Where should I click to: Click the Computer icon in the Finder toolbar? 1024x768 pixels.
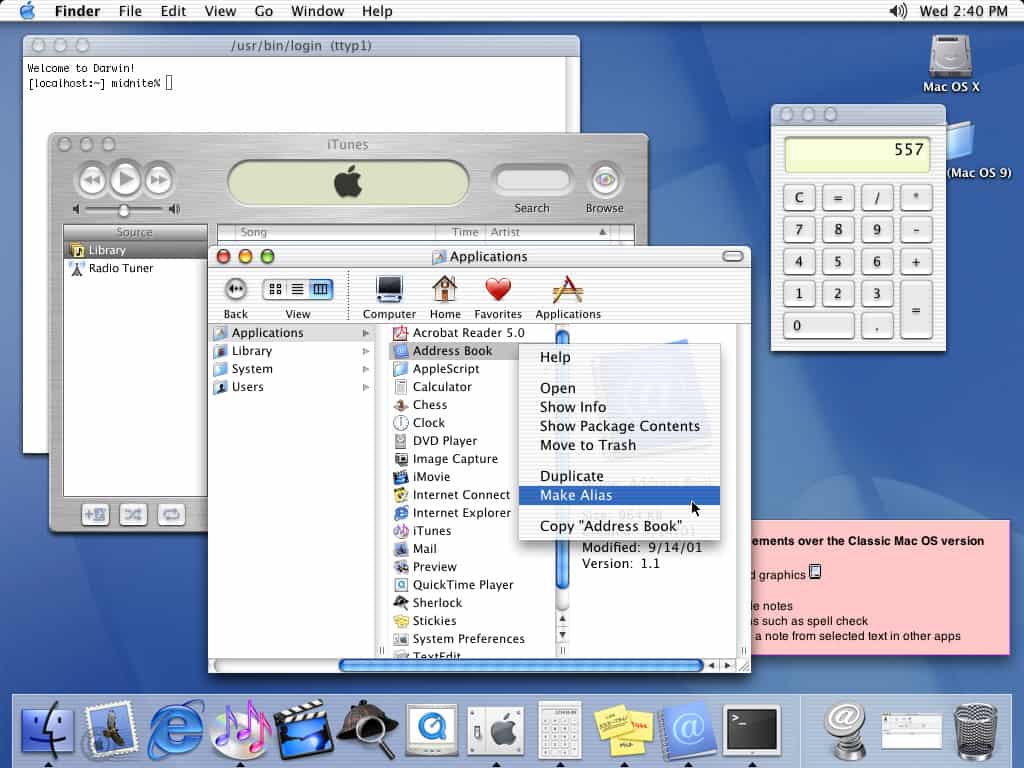click(388, 290)
